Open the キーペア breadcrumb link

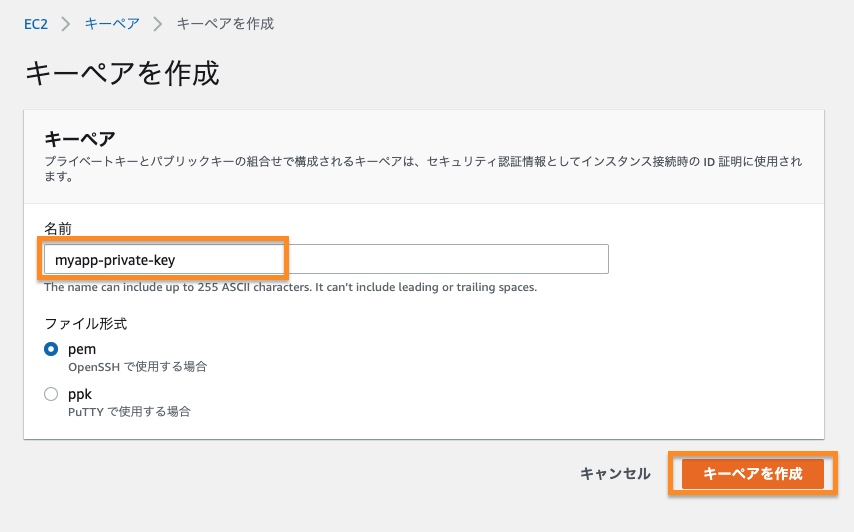click(x=112, y=23)
